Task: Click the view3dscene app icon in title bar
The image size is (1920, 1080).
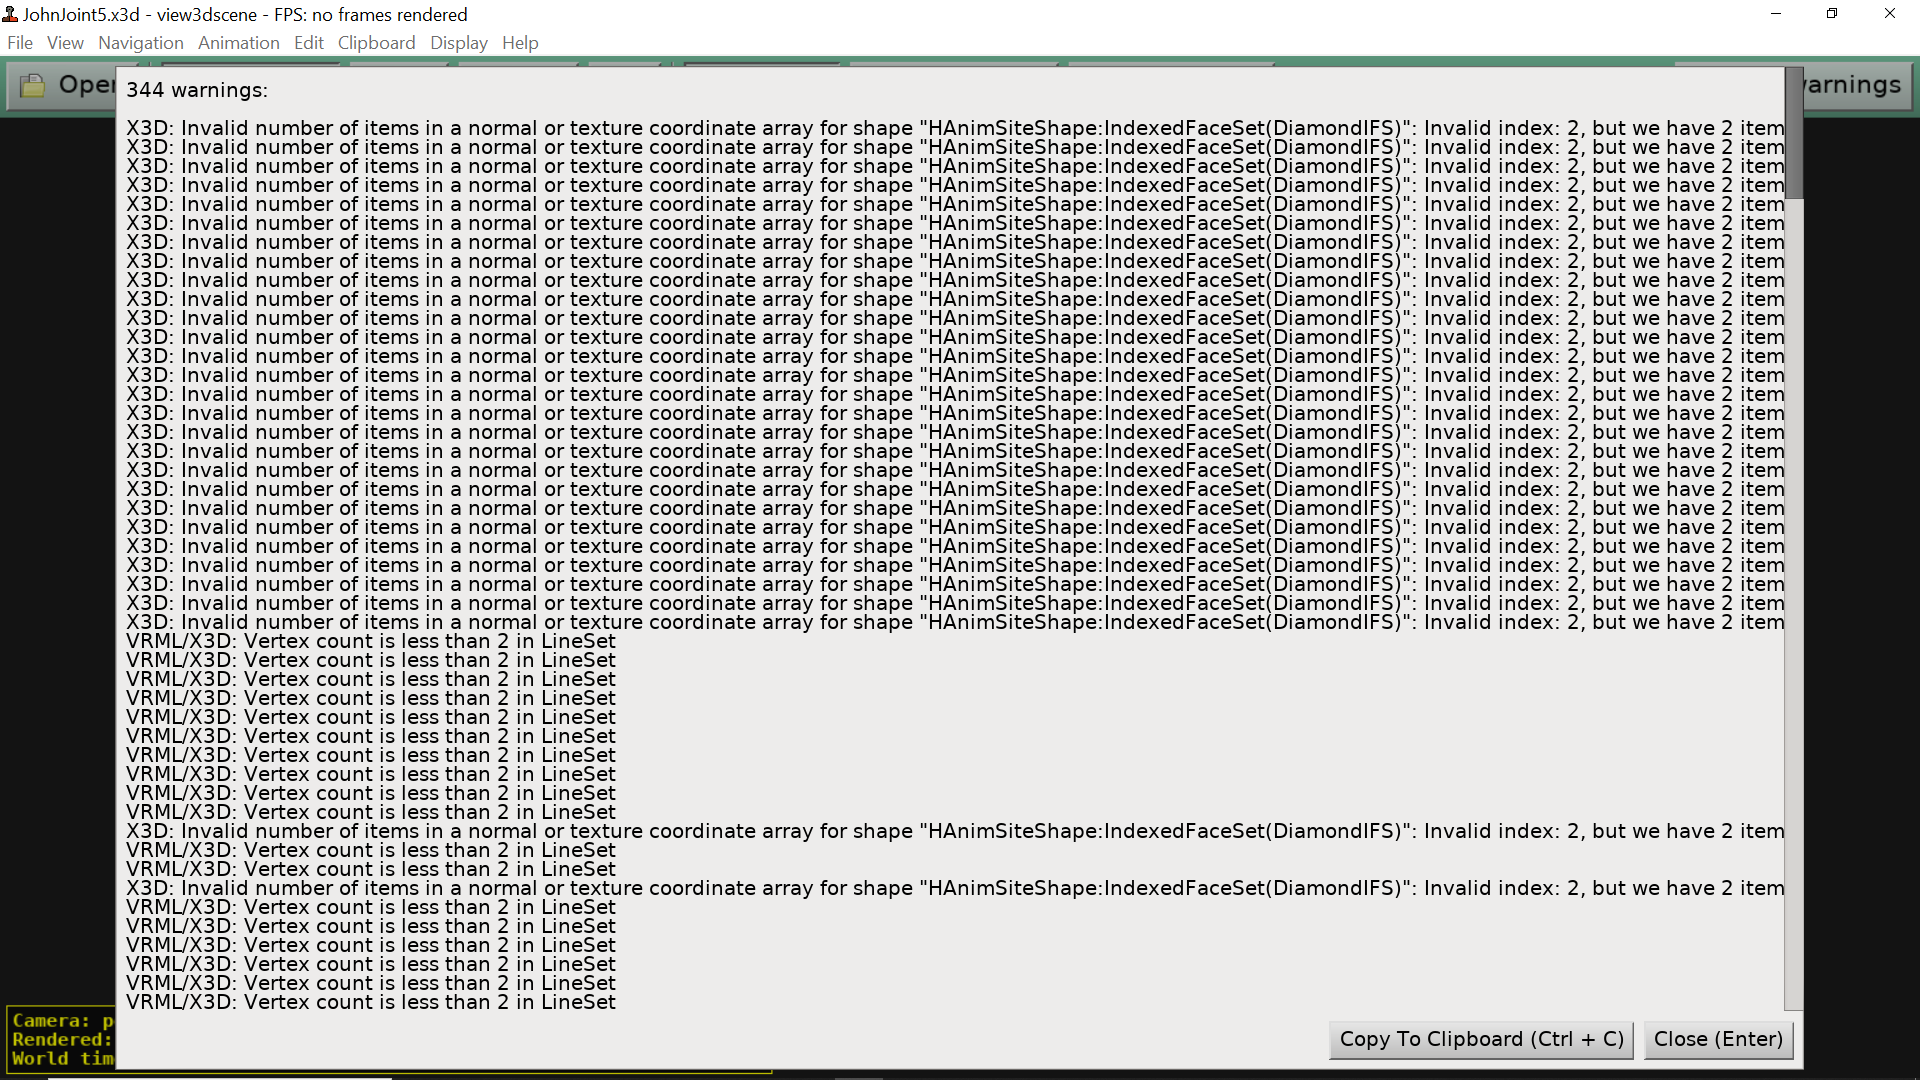Action: click(x=10, y=14)
